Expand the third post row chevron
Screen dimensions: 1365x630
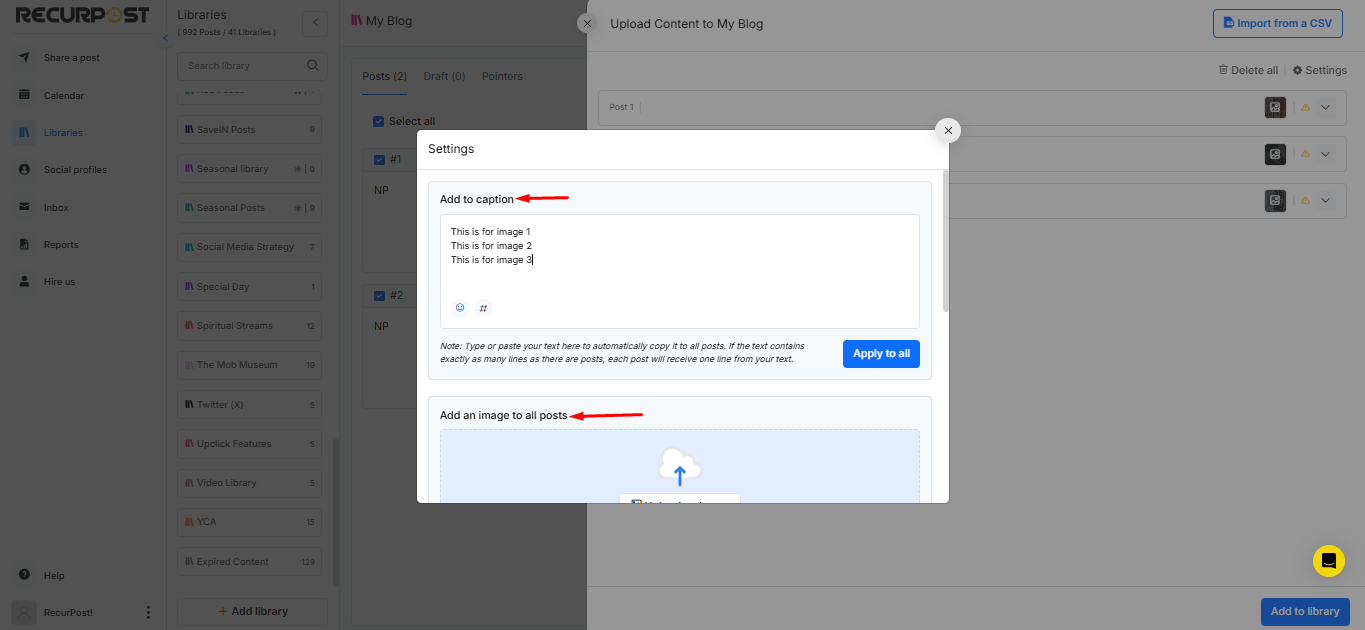pos(1326,200)
